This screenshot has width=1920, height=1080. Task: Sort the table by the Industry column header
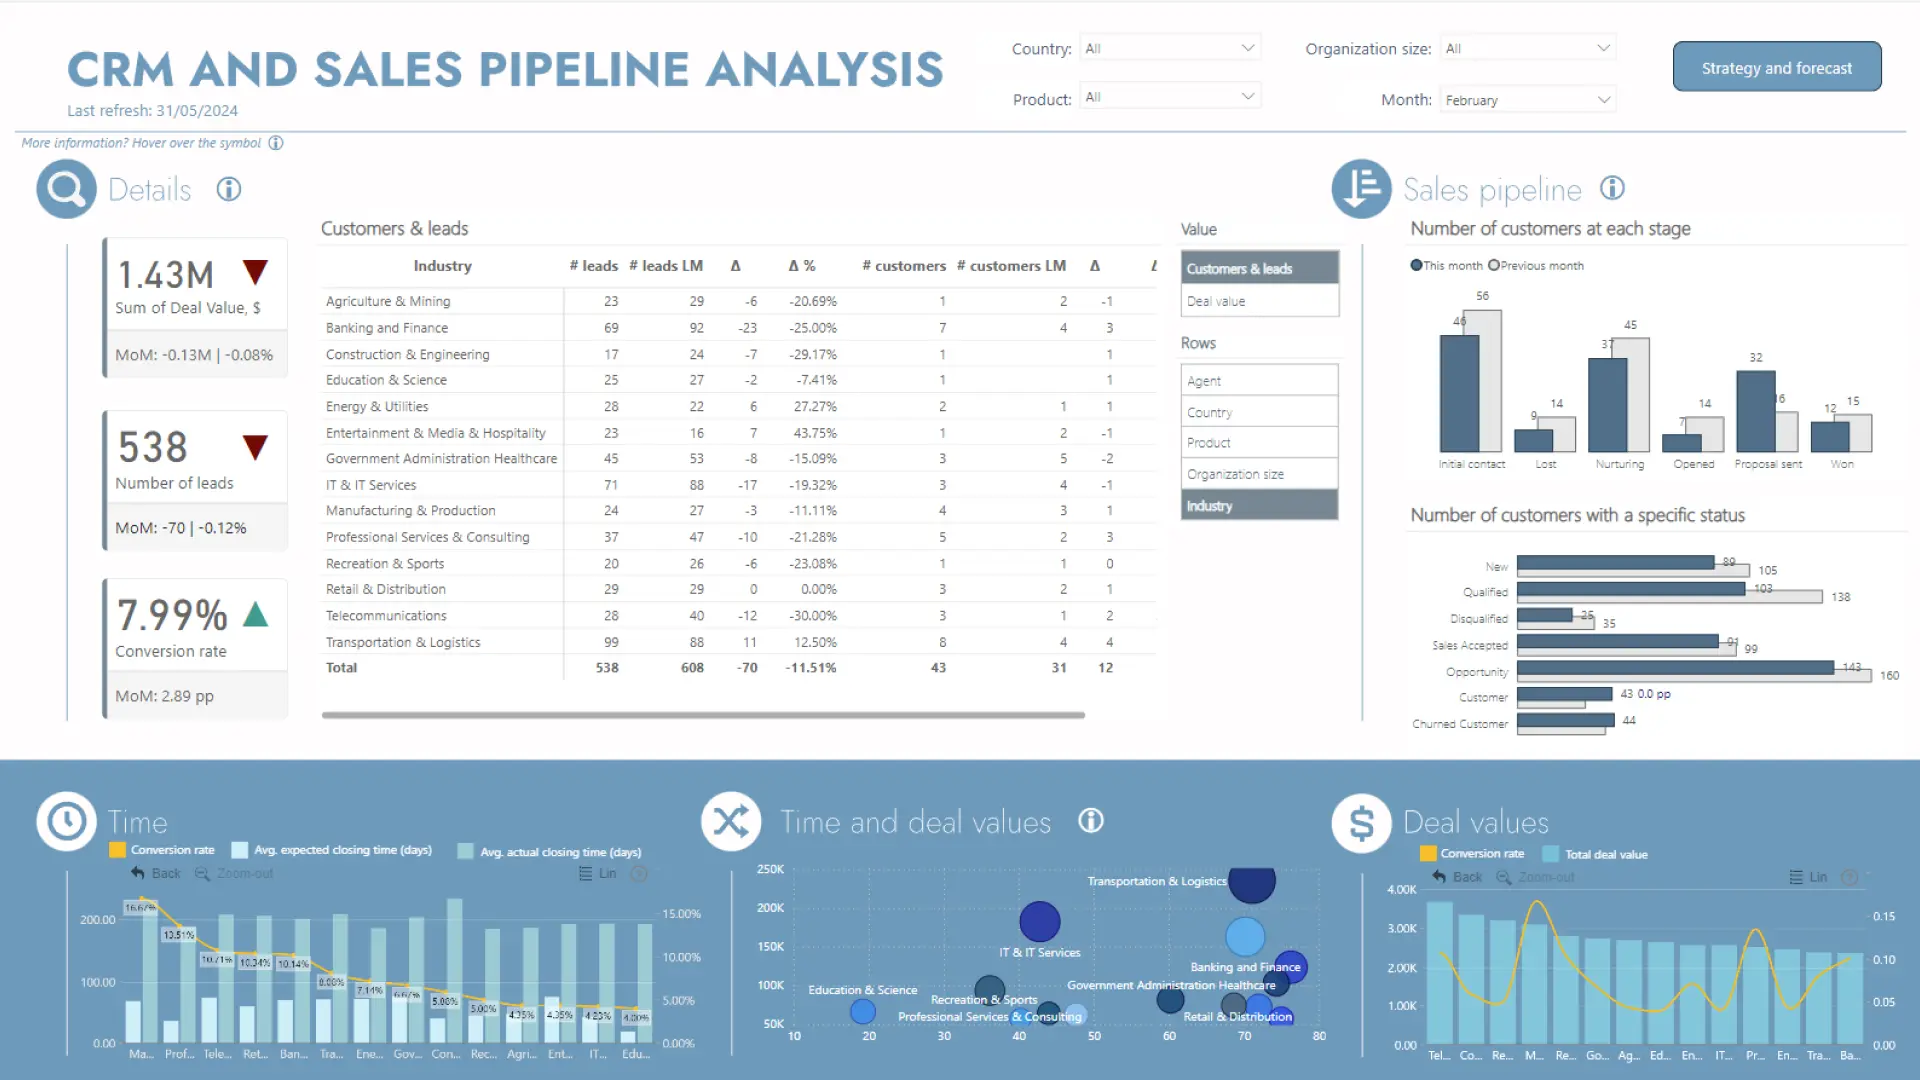click(442, 266)
